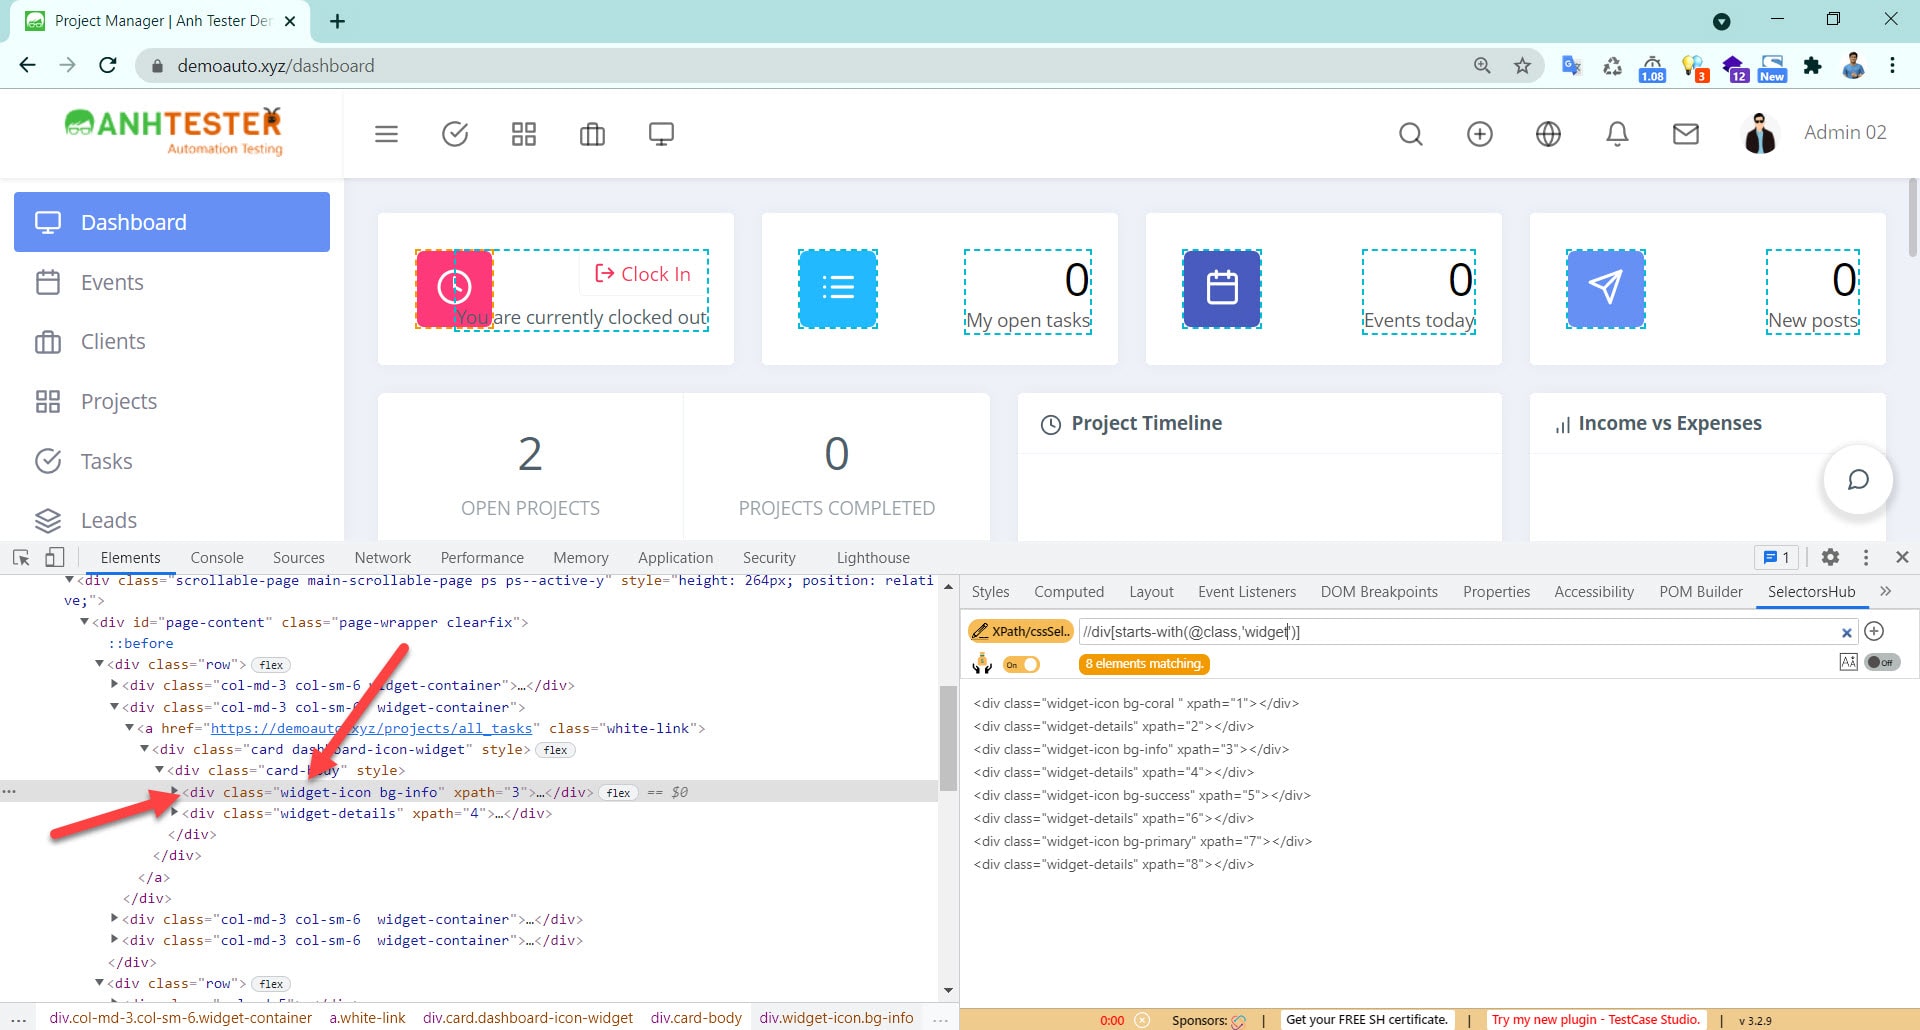Viewport: 1920px width, 1030px height.
Task: Open the language globe icon
Action: point(1548,134)
